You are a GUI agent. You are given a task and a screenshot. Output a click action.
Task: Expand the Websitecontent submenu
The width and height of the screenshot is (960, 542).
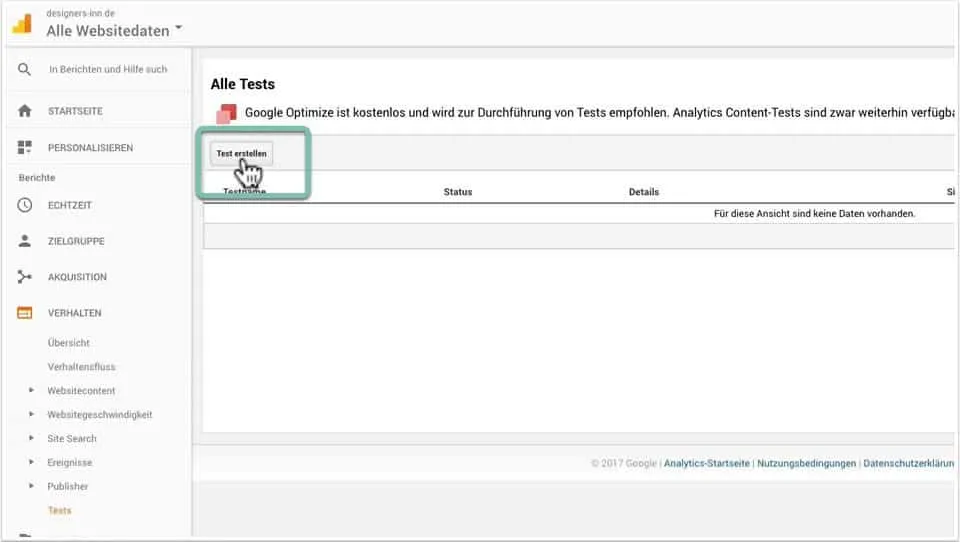(32, 391)
